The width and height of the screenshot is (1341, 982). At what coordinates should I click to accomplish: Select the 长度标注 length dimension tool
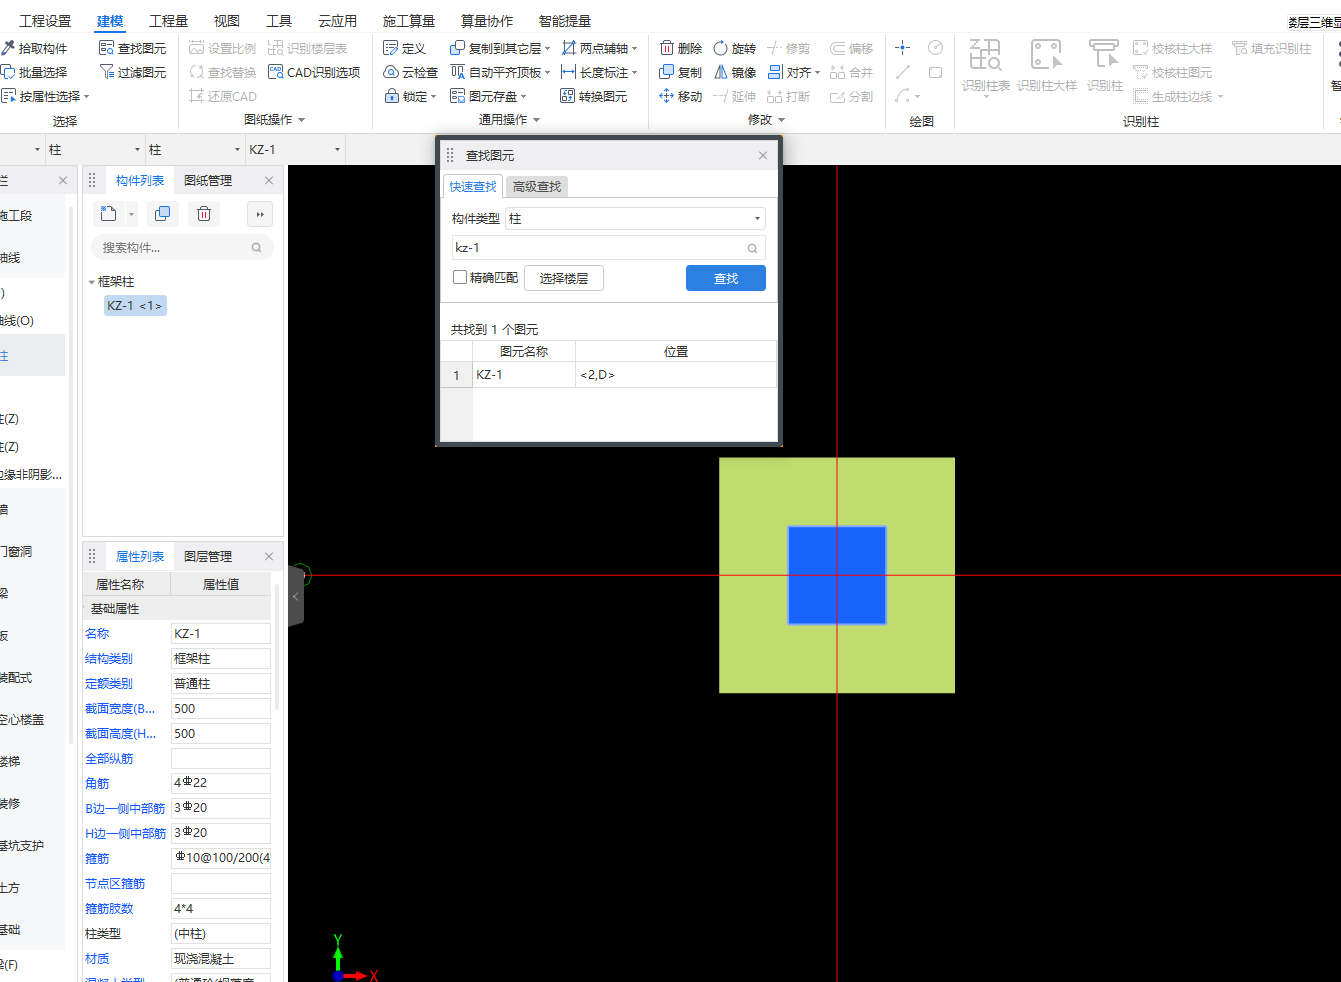pos(595,72)
